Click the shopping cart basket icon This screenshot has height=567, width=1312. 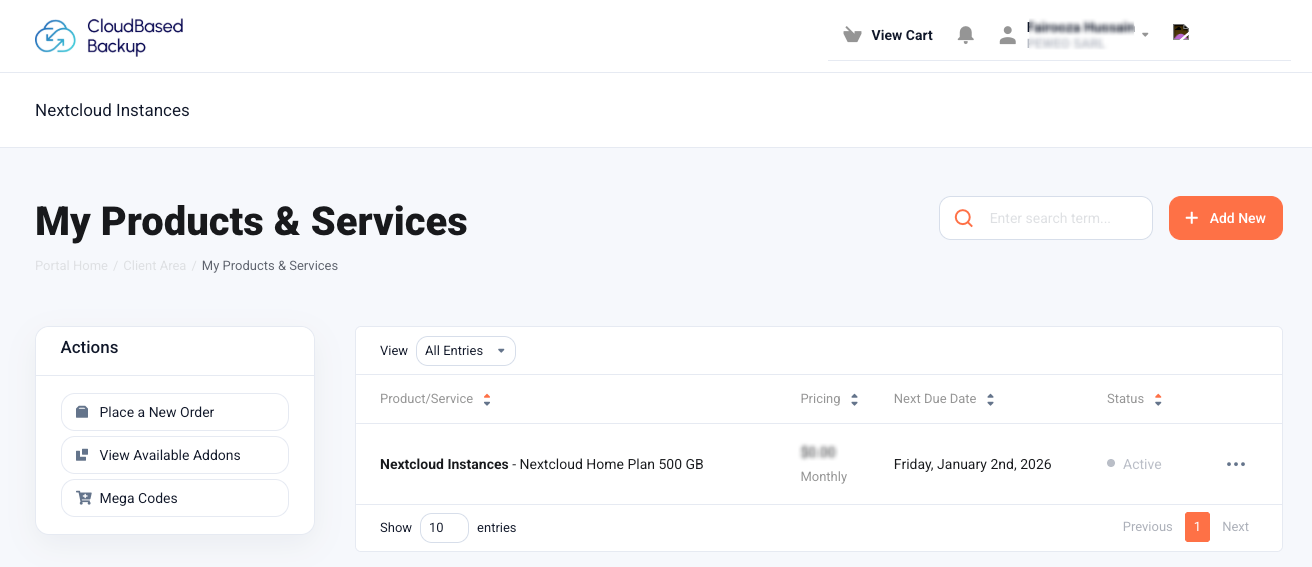pos(852,35)
